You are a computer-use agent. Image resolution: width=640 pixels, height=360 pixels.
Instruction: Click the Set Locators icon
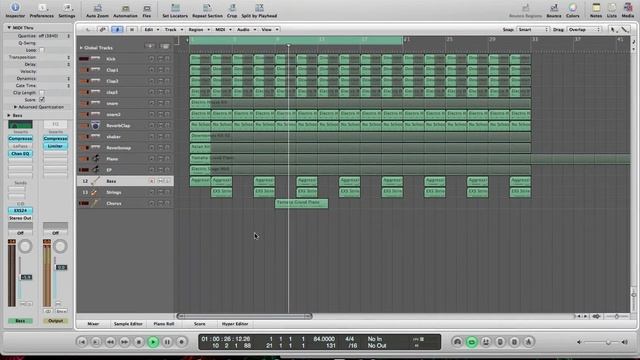(x=175, y=7)
